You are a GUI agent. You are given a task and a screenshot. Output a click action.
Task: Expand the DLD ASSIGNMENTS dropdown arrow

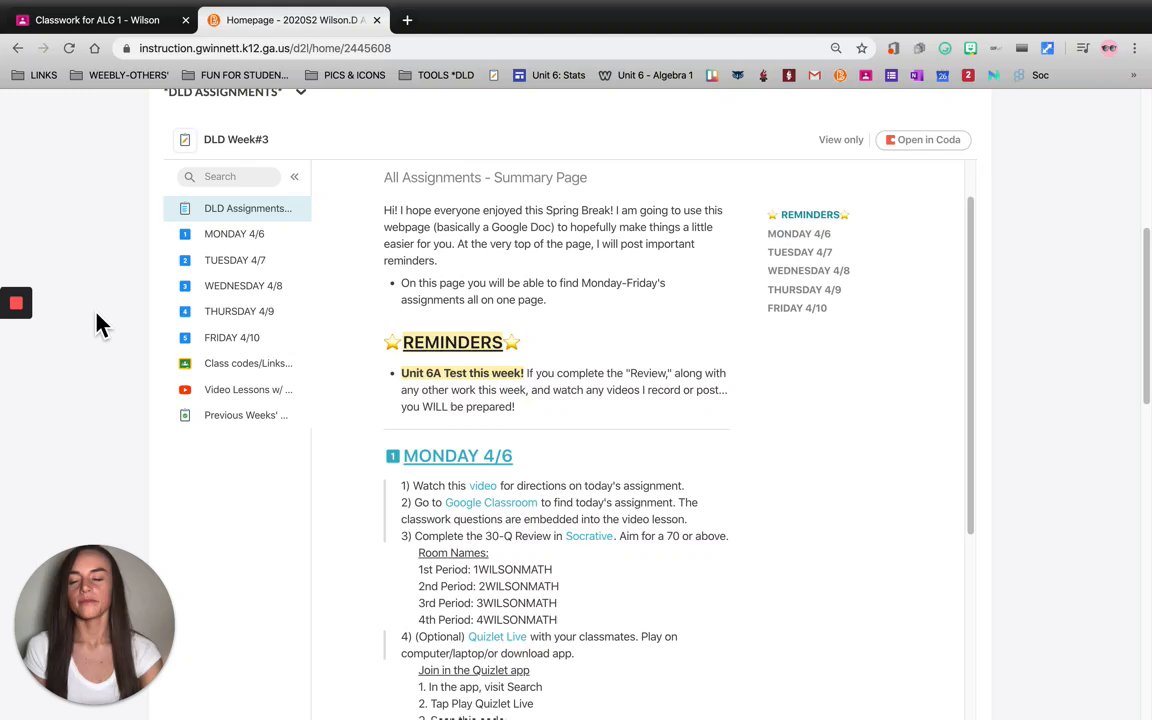pos(300,93)
